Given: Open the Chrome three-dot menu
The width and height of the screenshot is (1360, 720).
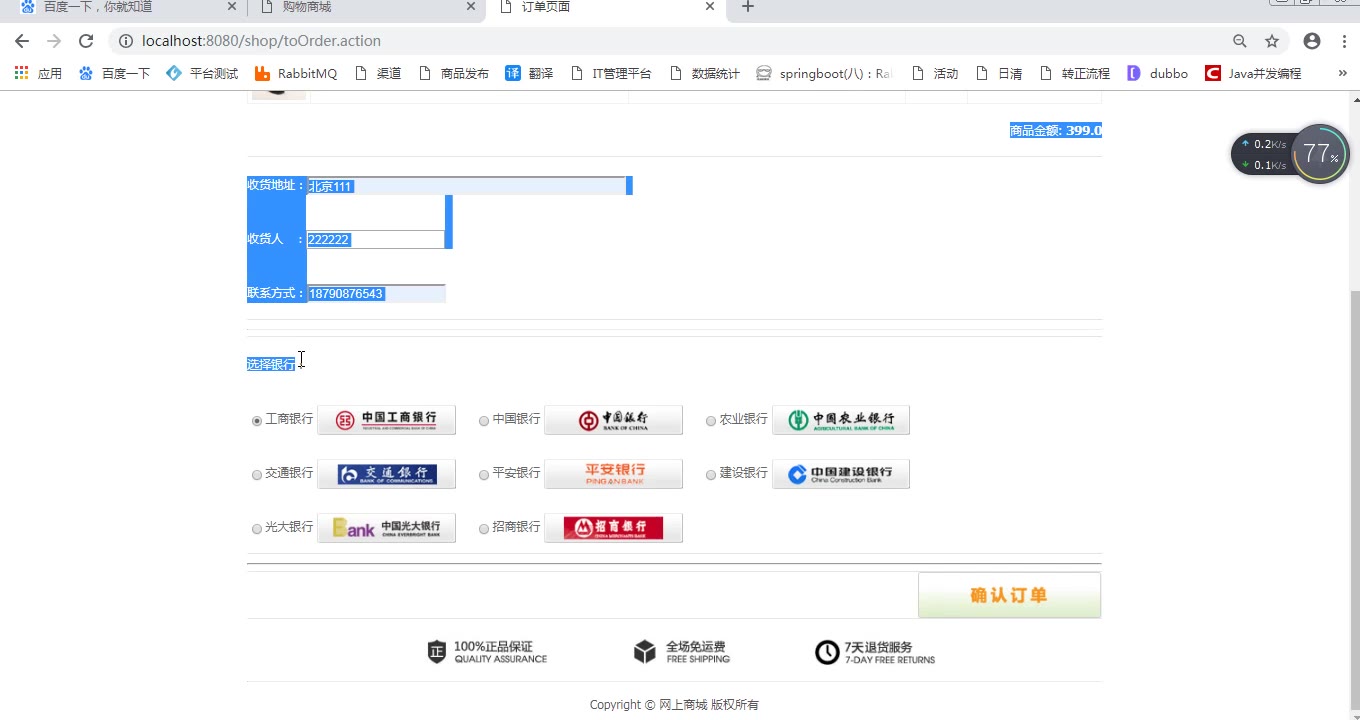Looking at the screenshot, I should click(1345, 41).
